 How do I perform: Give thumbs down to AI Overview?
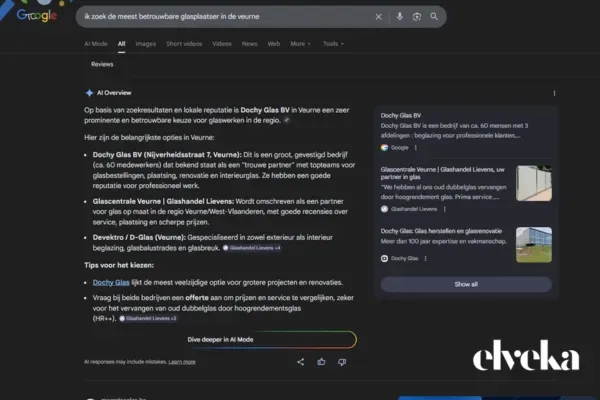pyautogui.click(x=342, y=362)
